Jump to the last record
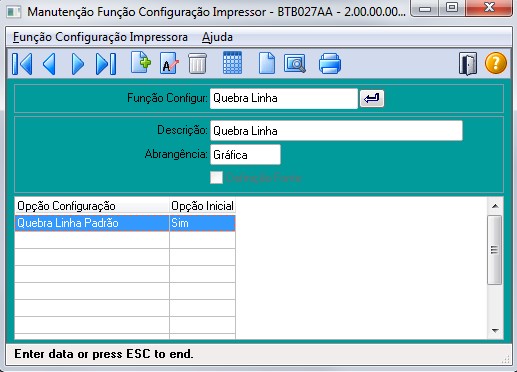517x372 pixels. point(106,63)
